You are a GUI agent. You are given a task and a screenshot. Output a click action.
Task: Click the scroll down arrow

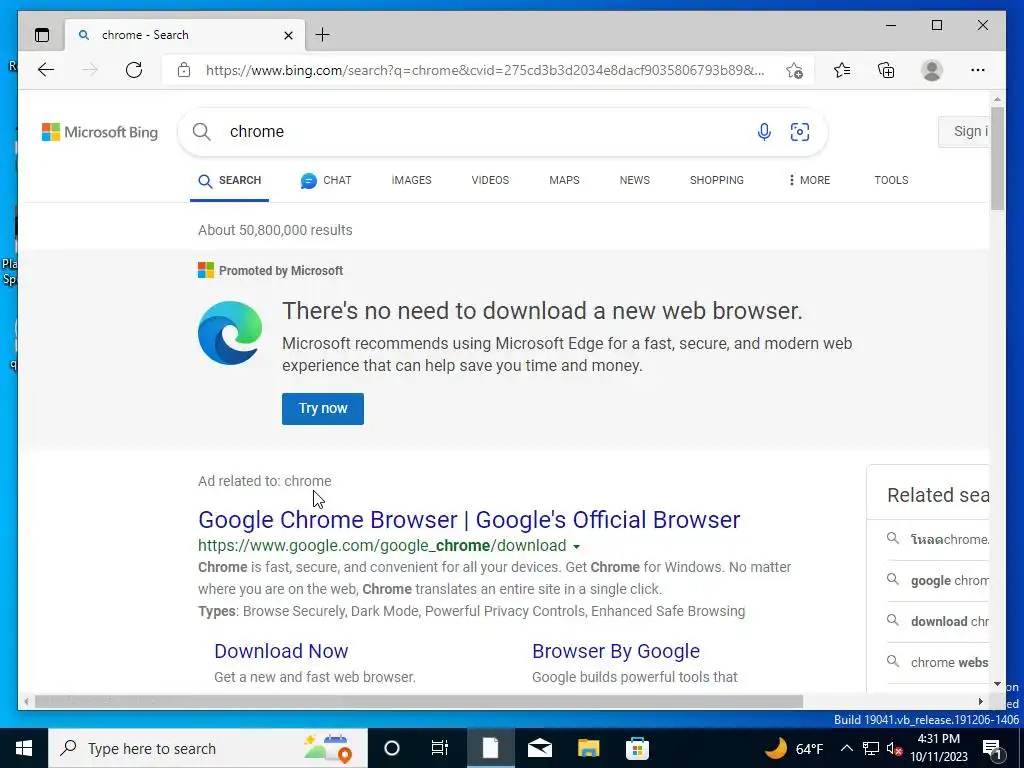point(997,684)
